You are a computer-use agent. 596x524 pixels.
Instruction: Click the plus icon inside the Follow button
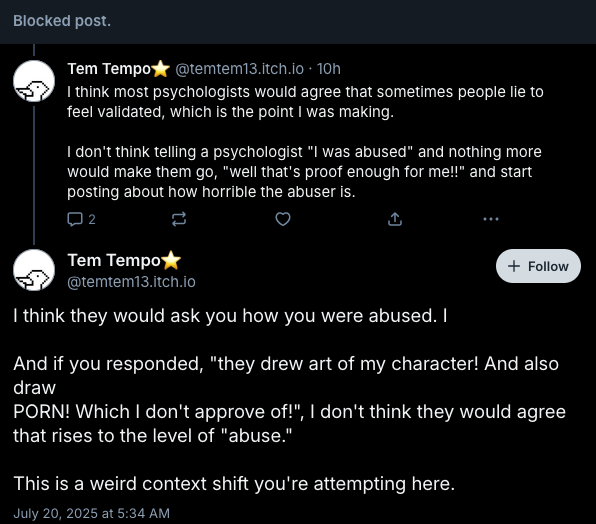(514, 266)
